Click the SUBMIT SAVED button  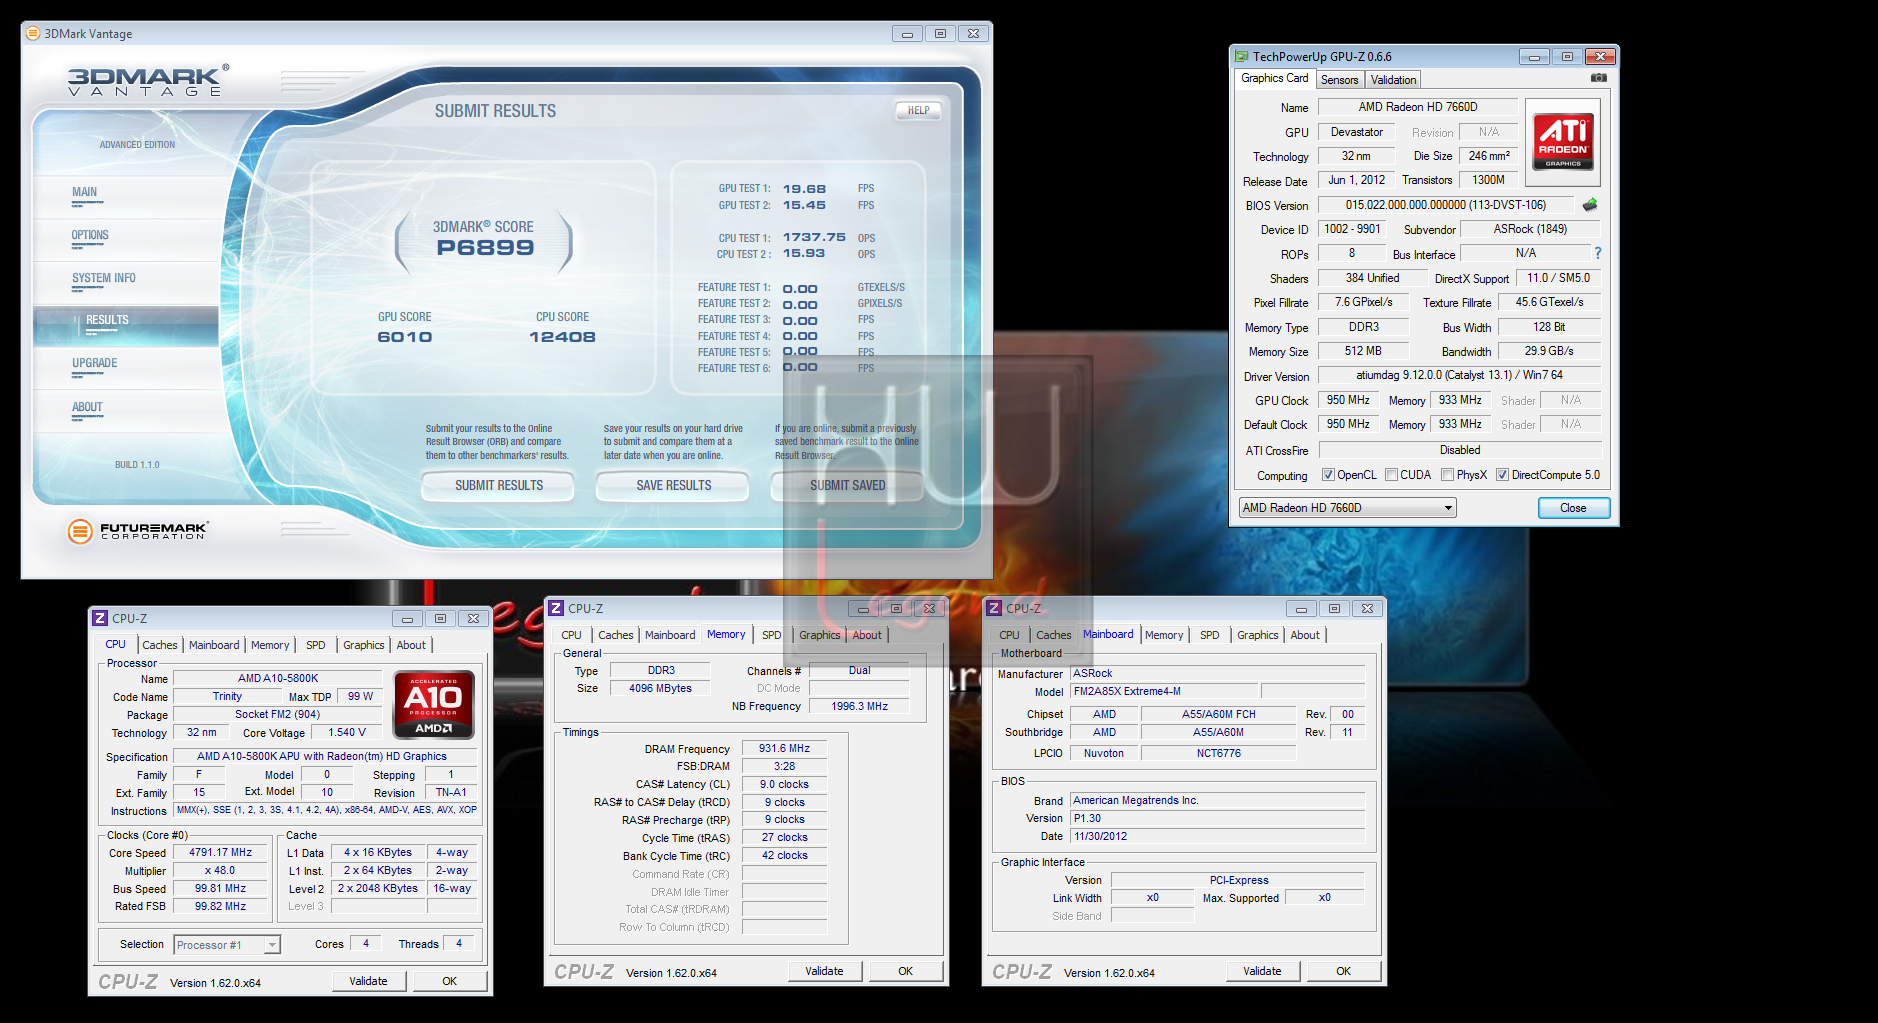coord(848,485)
